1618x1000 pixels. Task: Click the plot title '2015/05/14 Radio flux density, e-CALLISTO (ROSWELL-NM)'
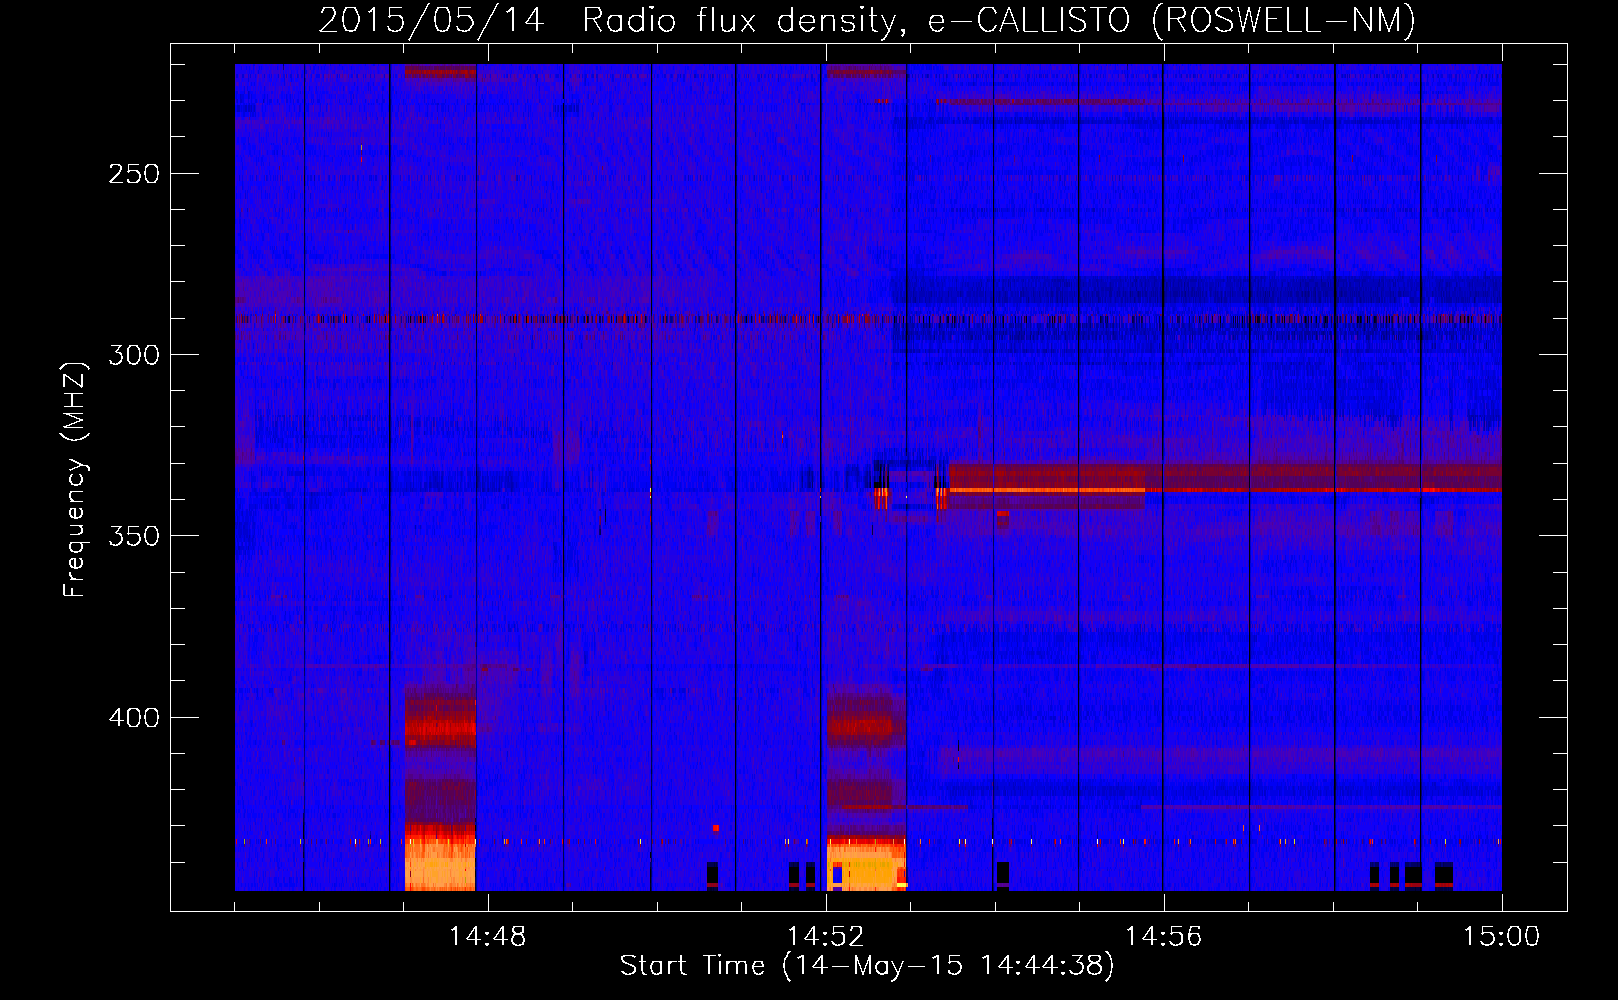pyautogui.click(x=867, y=20)
